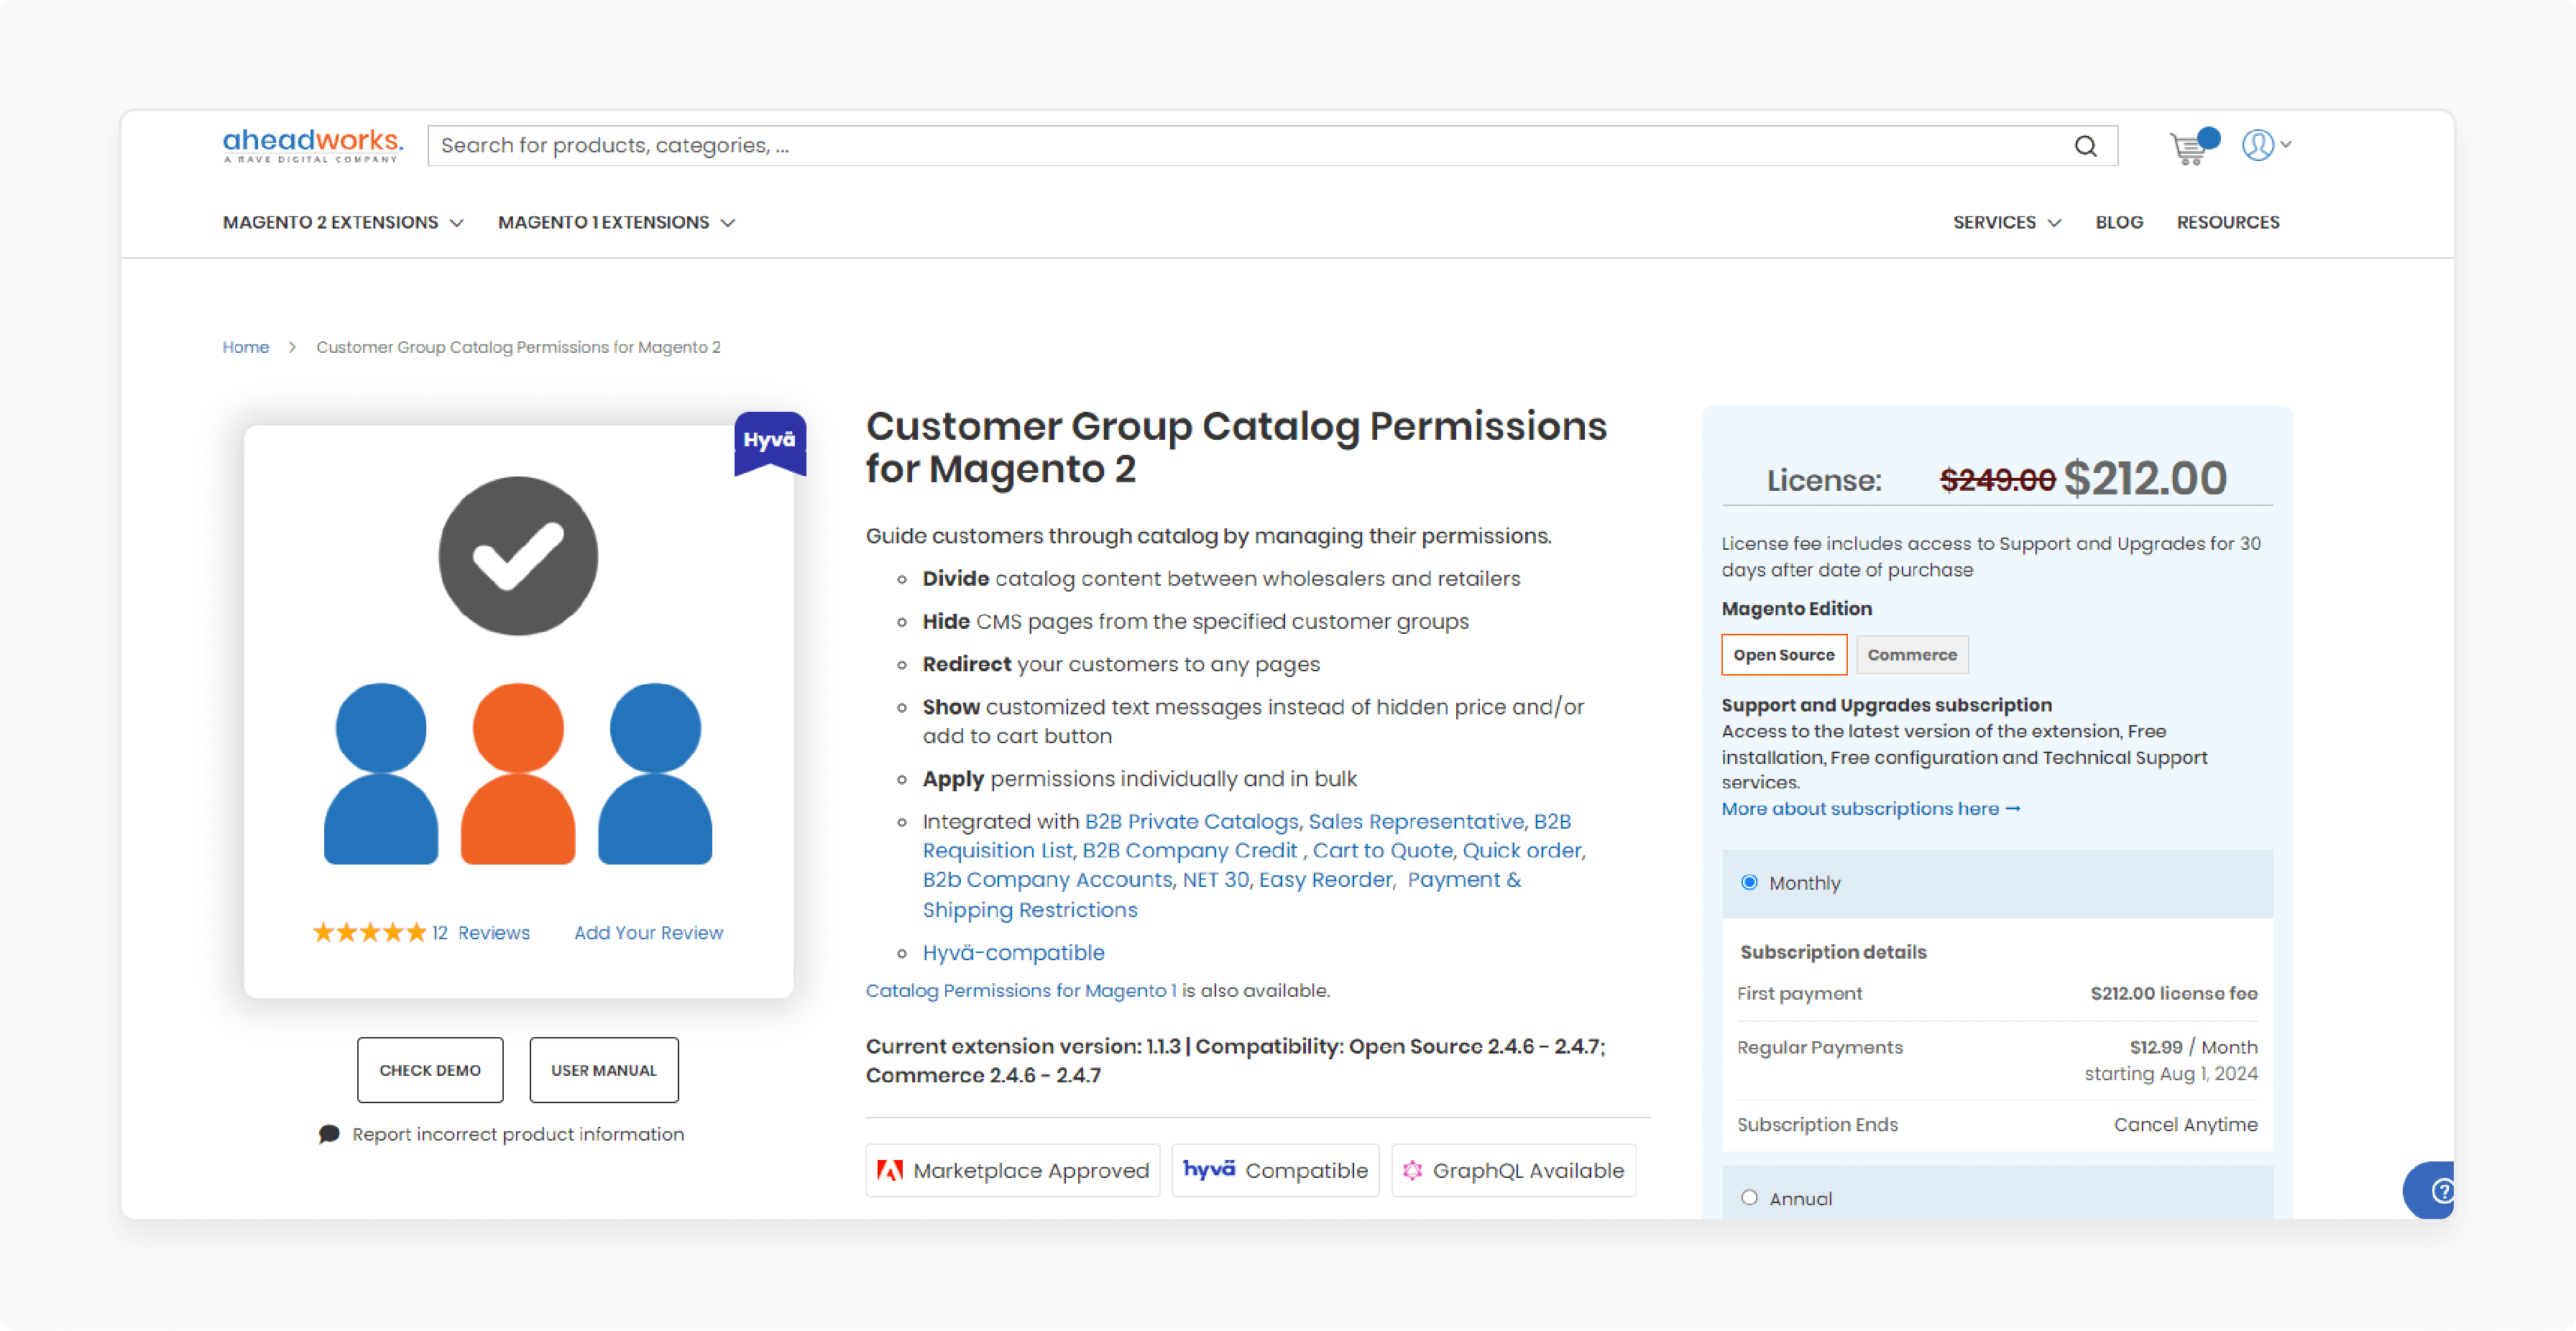This screenshot has height=1331, width=2576.
Task: Expand the Services menu
Action: (2006, 222)
